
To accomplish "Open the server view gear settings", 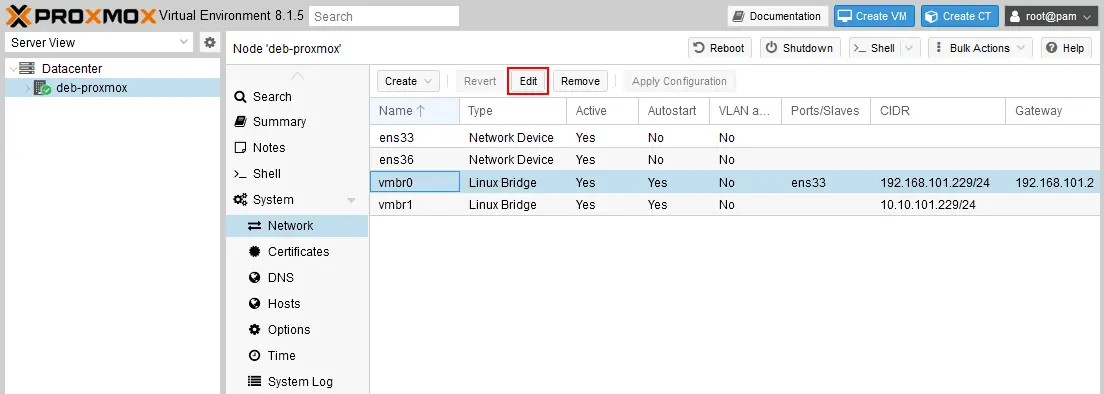I will point(210,42).
